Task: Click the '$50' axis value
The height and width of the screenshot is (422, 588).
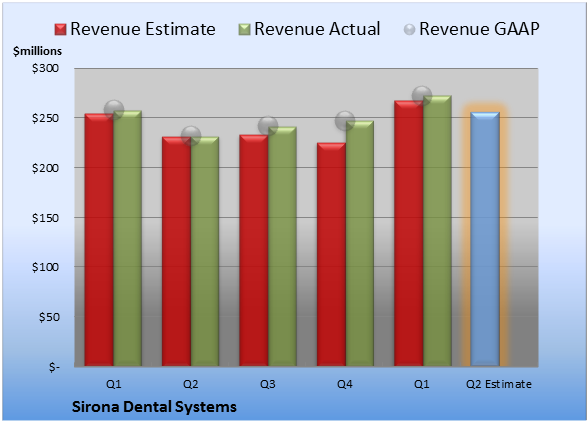Action: (x=49, y=317)
